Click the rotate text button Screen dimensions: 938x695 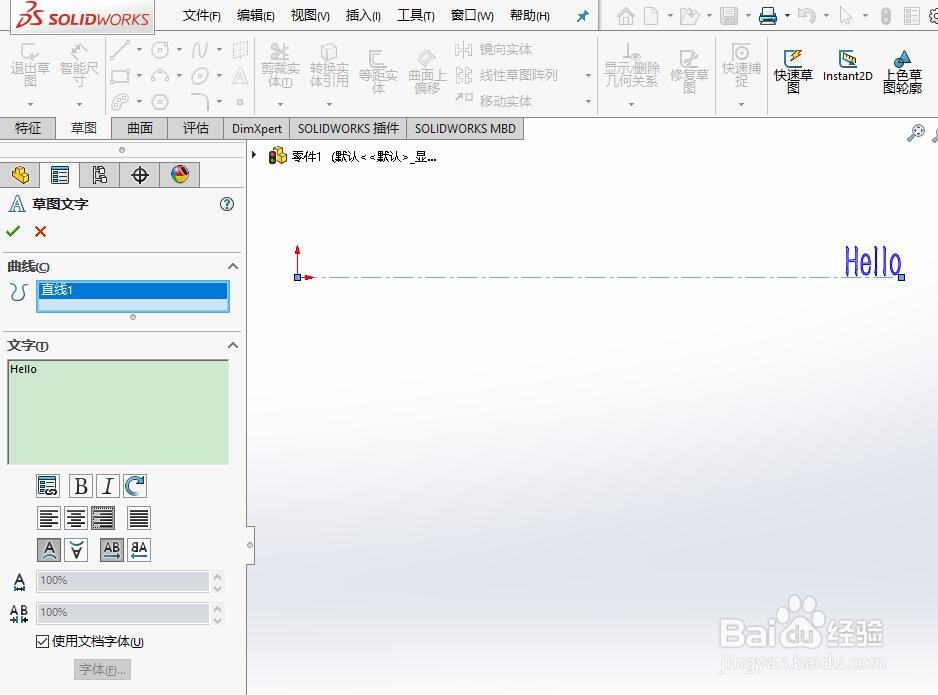[x=135, y=486]
